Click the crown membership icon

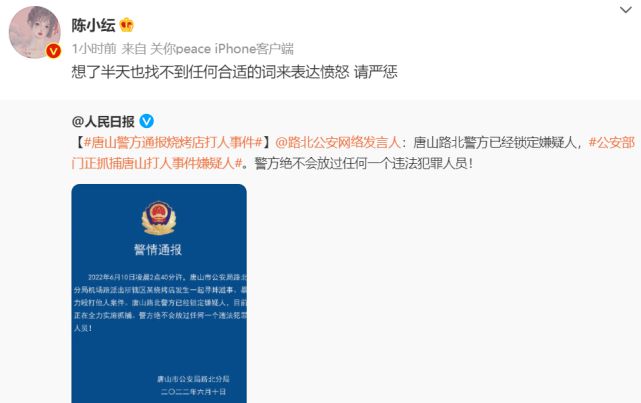pos(127,25)
